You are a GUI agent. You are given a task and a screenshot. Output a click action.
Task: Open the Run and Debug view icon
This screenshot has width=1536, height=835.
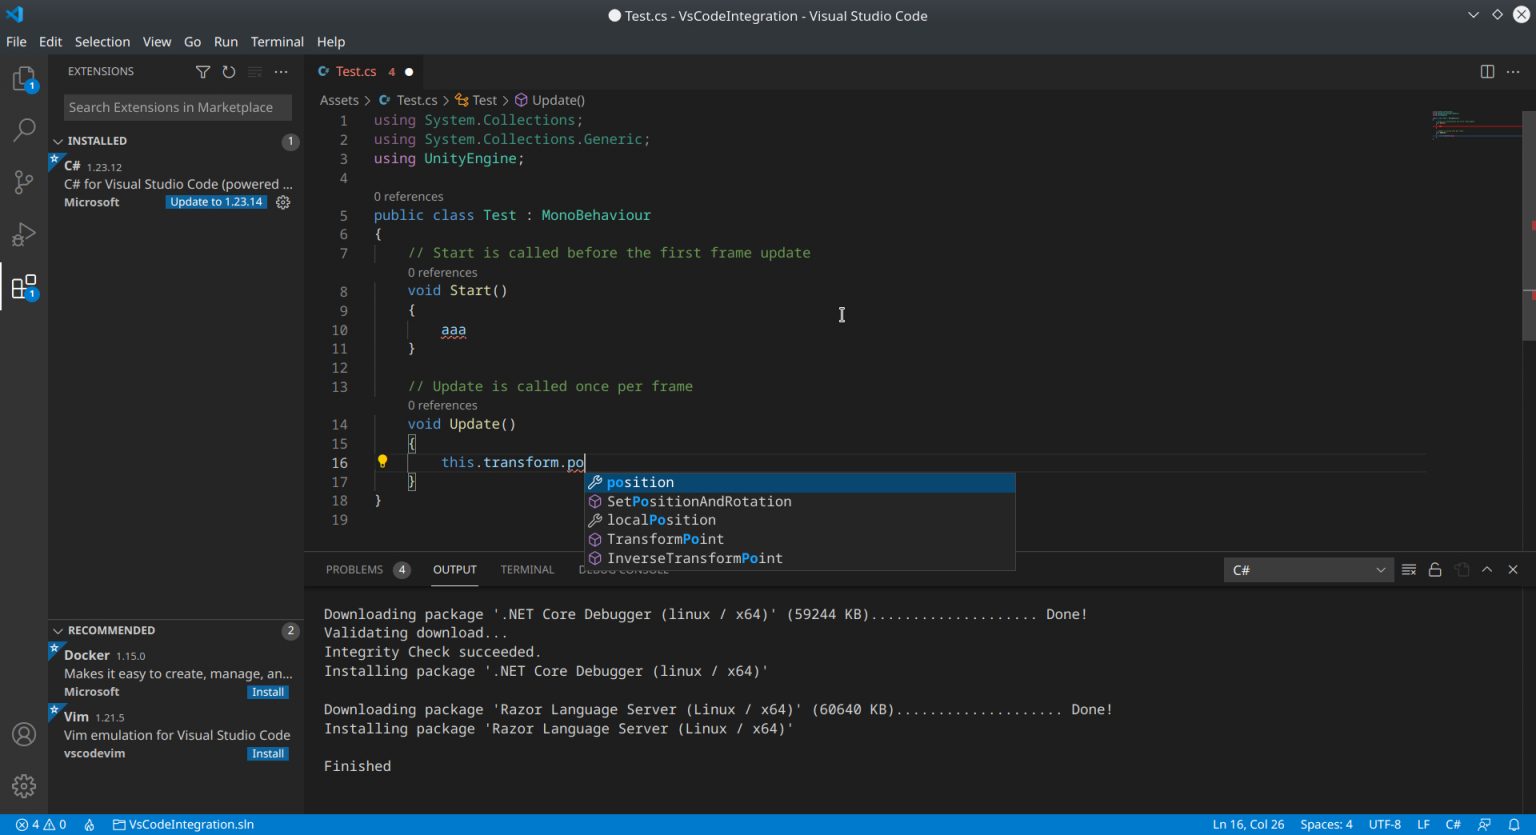(24, 234)
